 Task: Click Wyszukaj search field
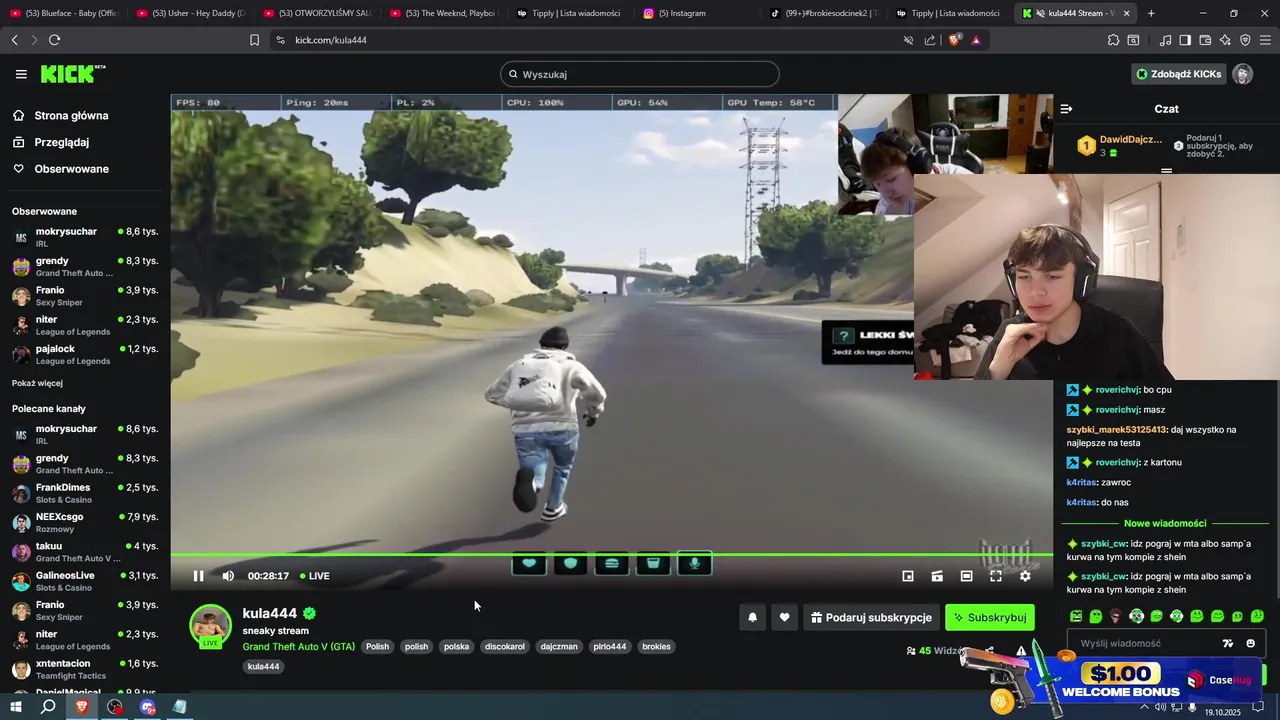click(x=640, y=74)
